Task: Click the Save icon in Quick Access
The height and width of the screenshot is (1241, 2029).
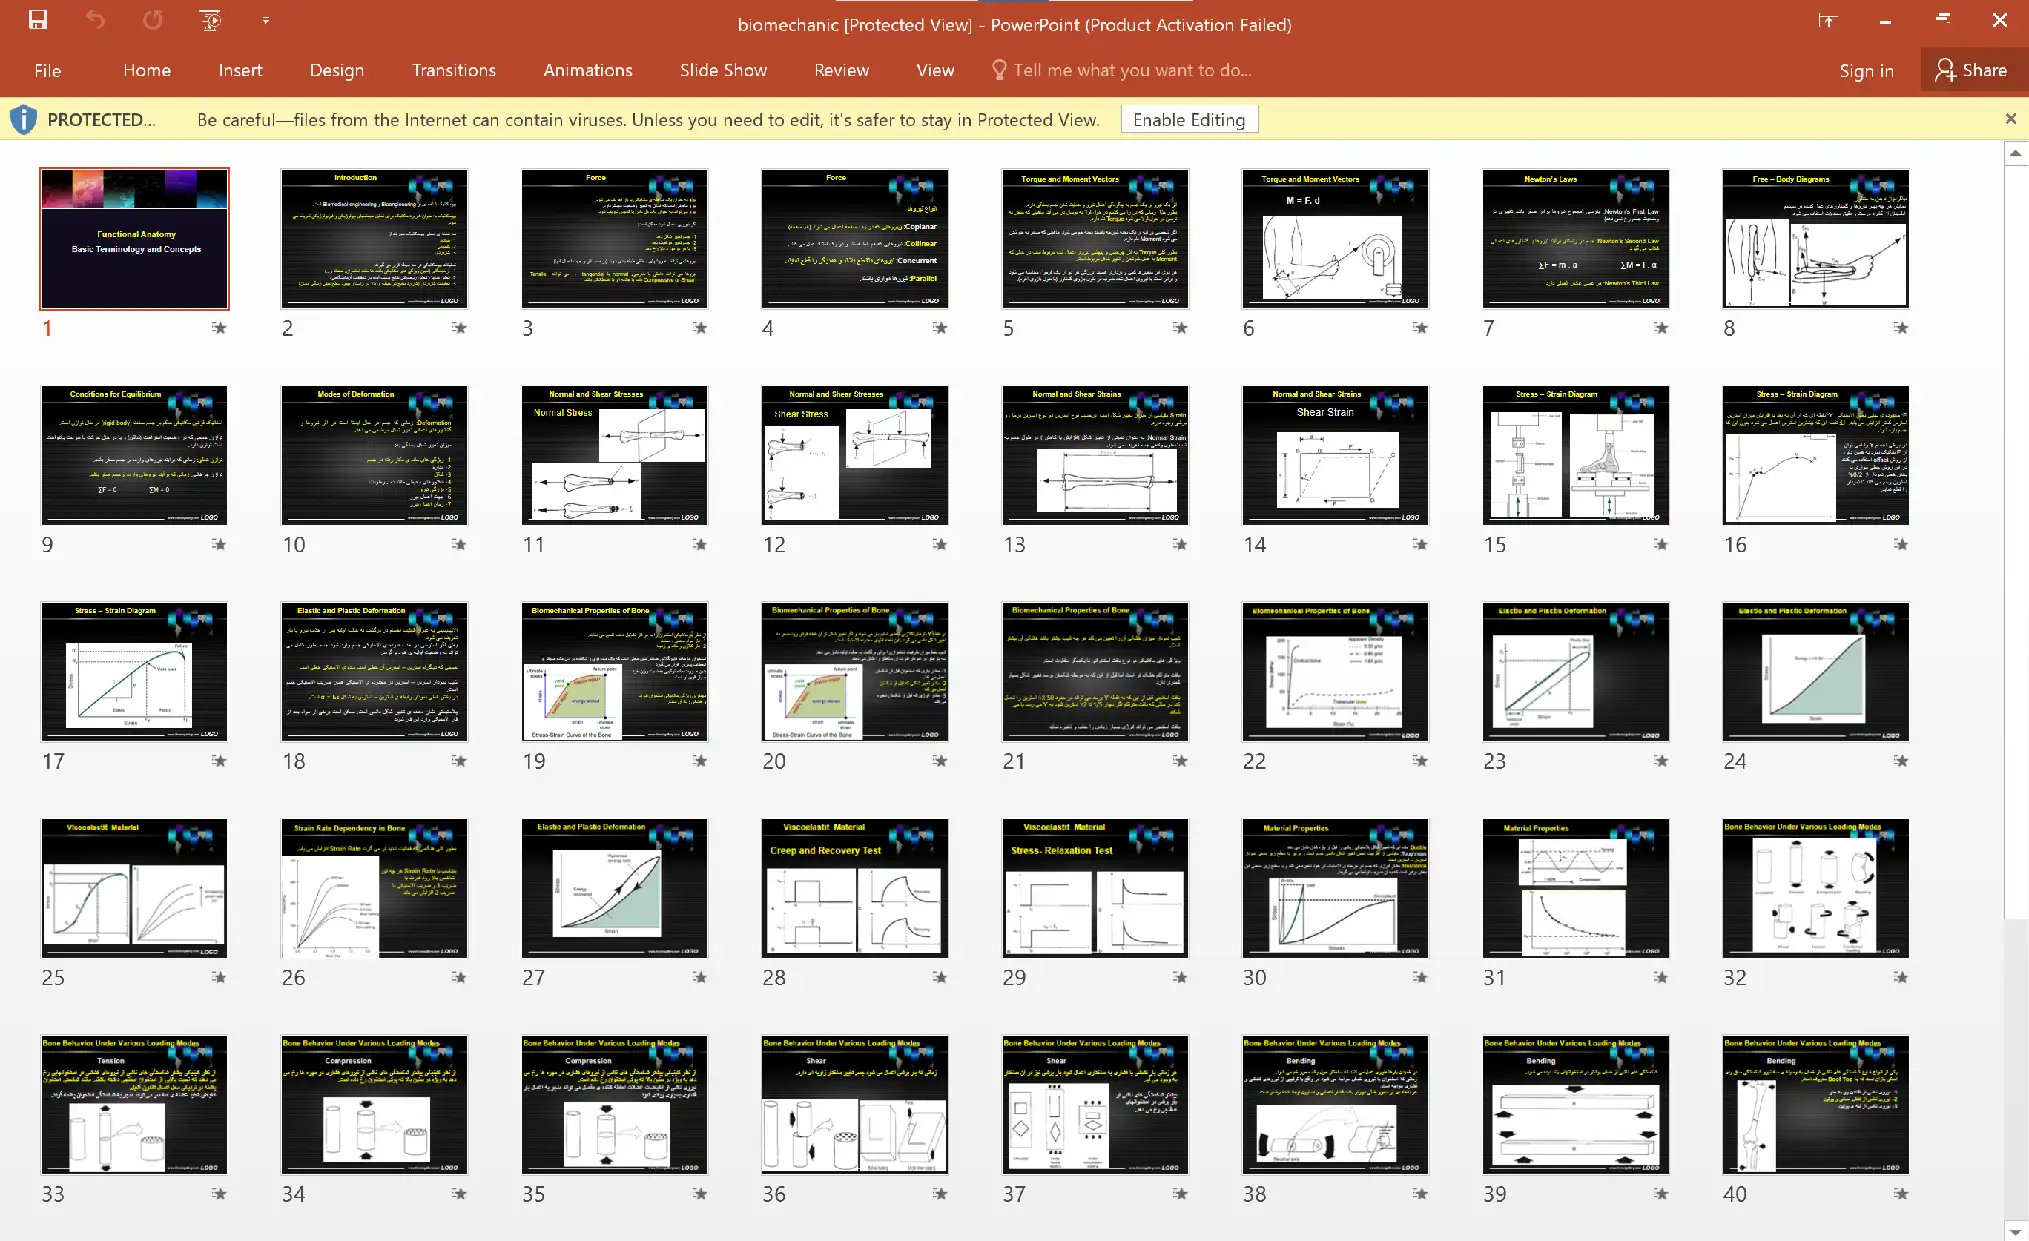Action: (x=38, y=20)
